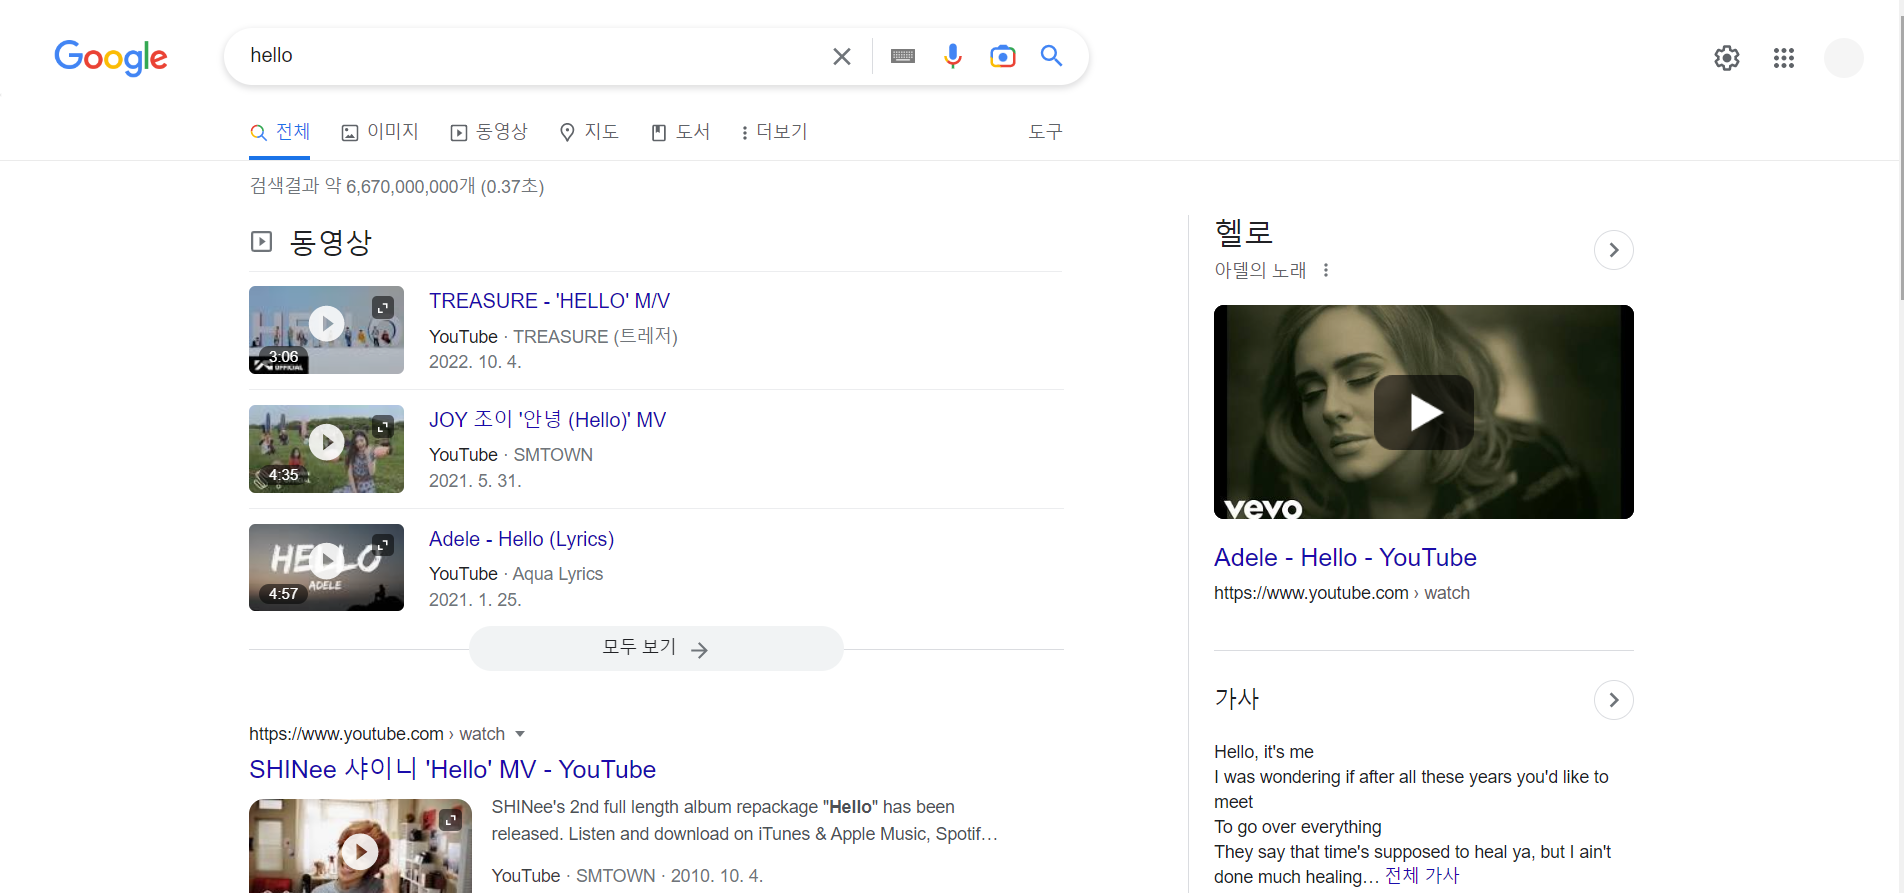Expand preview icon on Adele Lyrics thumbnail
The width and height of the screenshot is (1904, 893).
point(383,545)
